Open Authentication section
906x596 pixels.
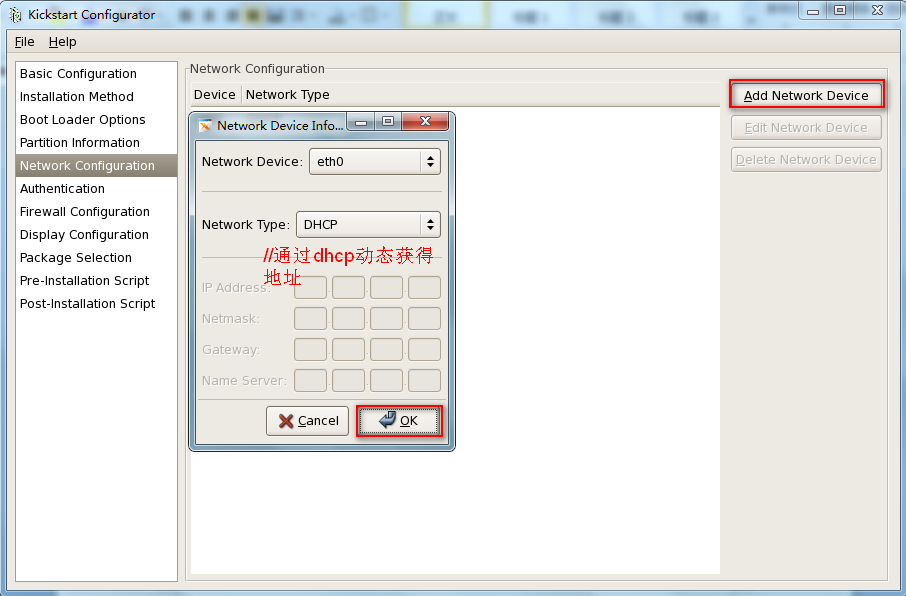tap(96, 188)
